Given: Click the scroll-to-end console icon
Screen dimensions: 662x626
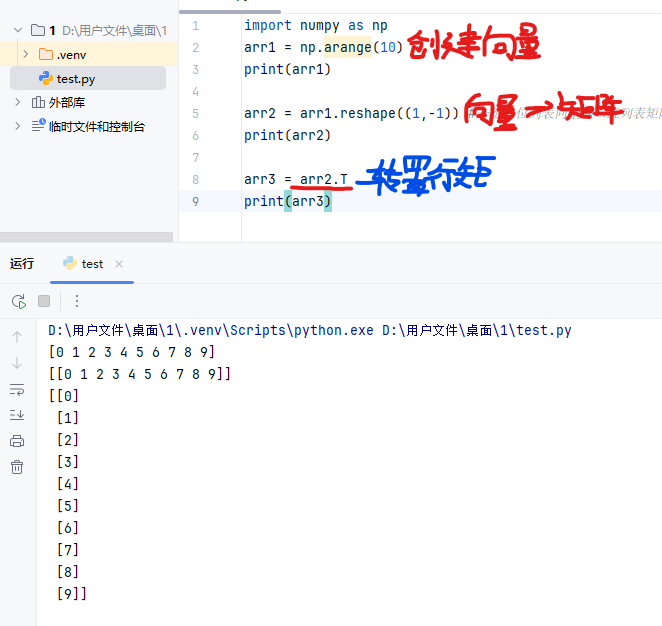Looking at the screenshot, I should click(x=17, y=415).
